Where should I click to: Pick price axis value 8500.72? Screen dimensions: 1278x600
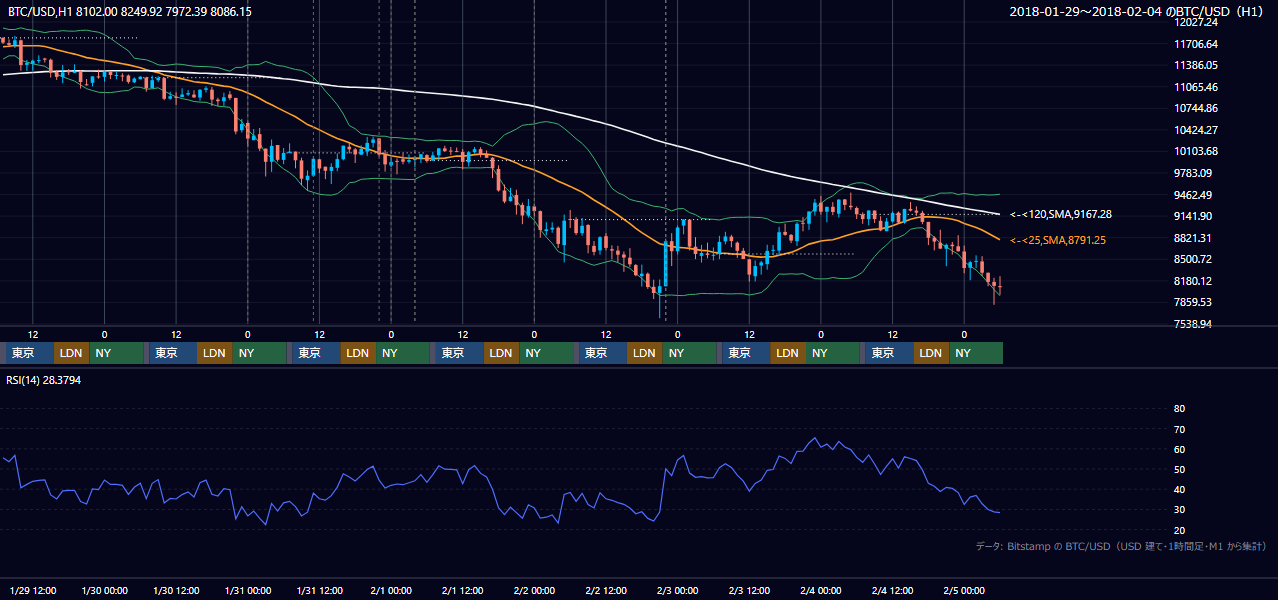point(1195,259)
